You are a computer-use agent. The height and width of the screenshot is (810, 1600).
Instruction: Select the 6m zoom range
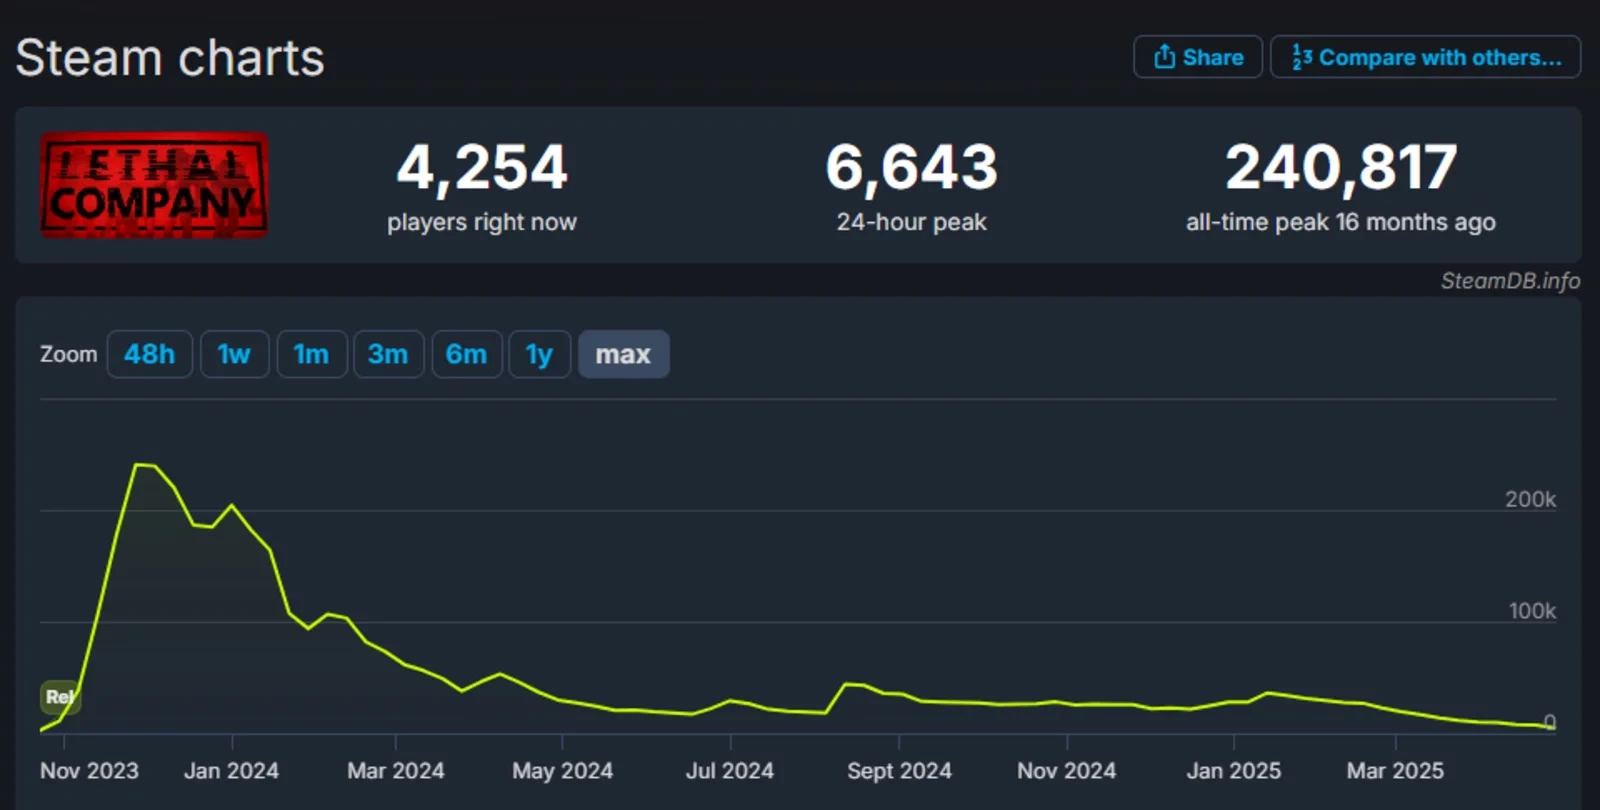(466, 354)
